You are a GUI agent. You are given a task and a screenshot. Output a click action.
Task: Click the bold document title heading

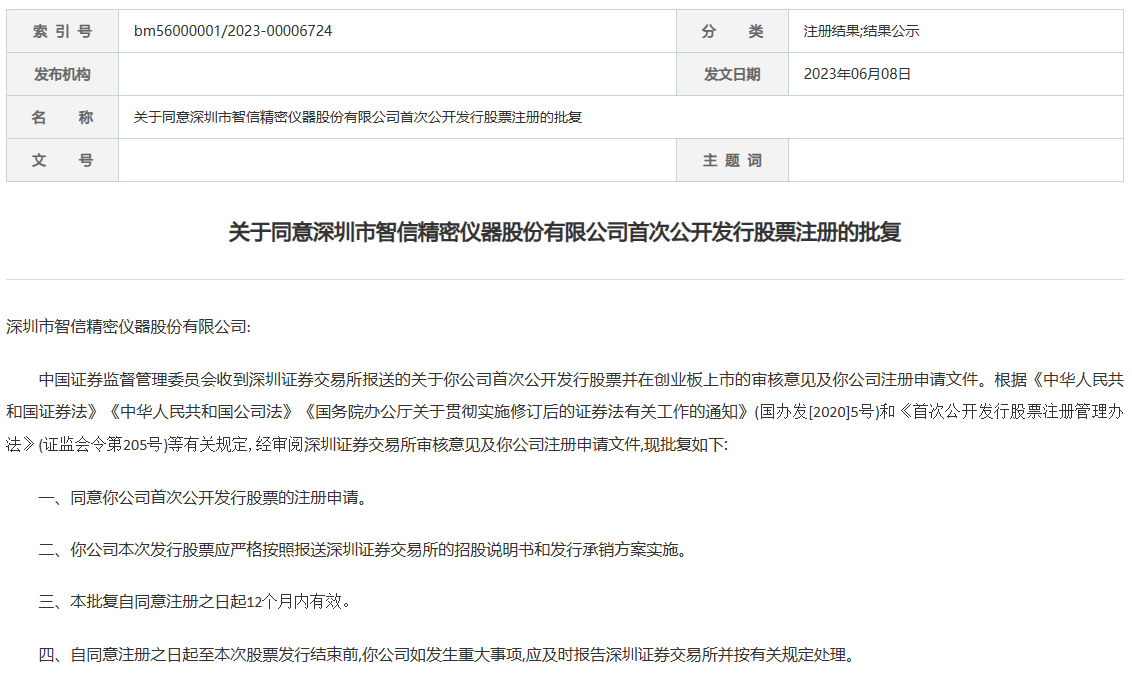point(565,232)
